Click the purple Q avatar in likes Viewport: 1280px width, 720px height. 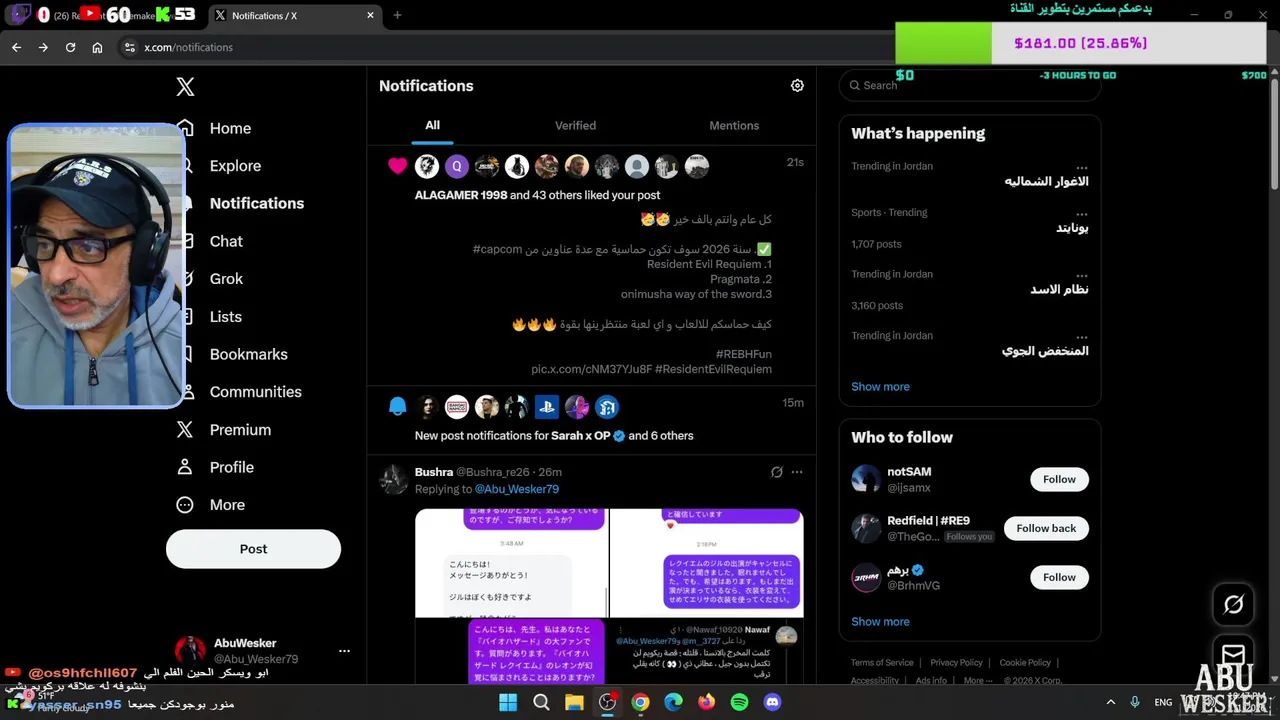457,166
